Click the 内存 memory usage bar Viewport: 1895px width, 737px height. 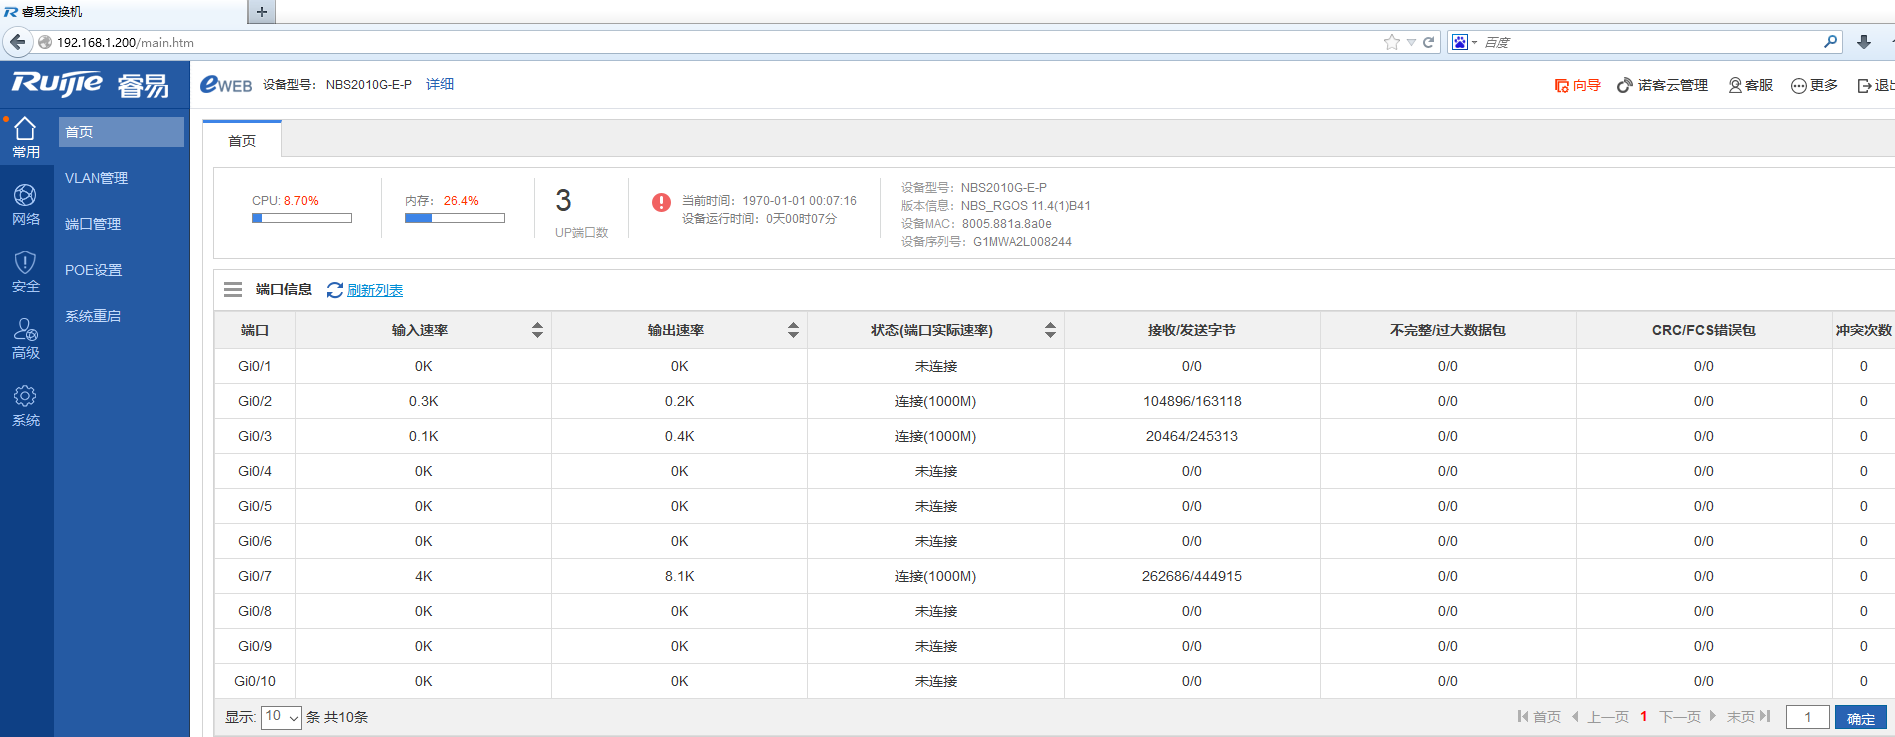pyautogui.click(x=455, y=218)
